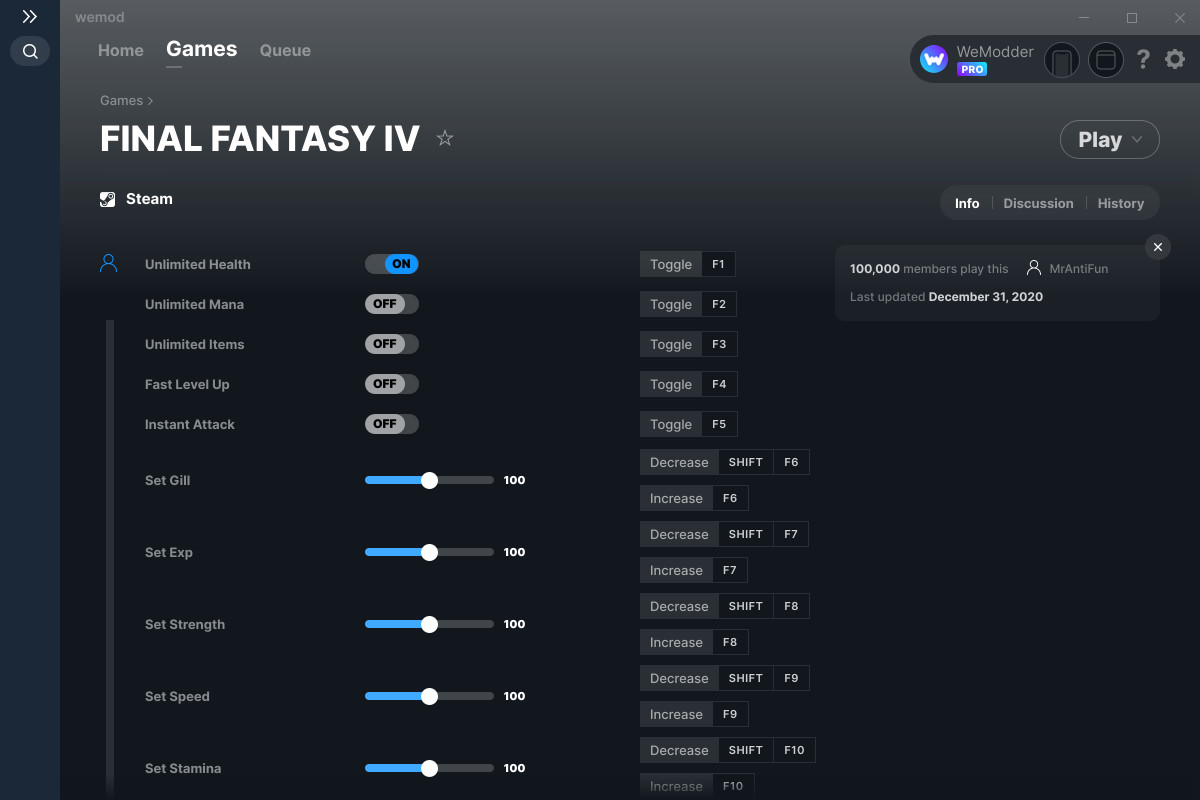Viewport: 1200px width, 800px height.
Task: Switch to the History tab
Action: click(x=1121, y=203)
